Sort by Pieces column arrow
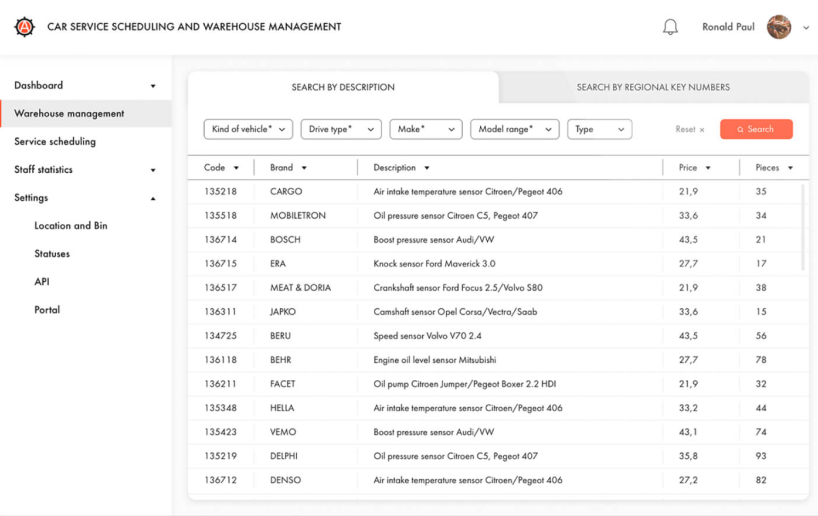 [790, 168]
